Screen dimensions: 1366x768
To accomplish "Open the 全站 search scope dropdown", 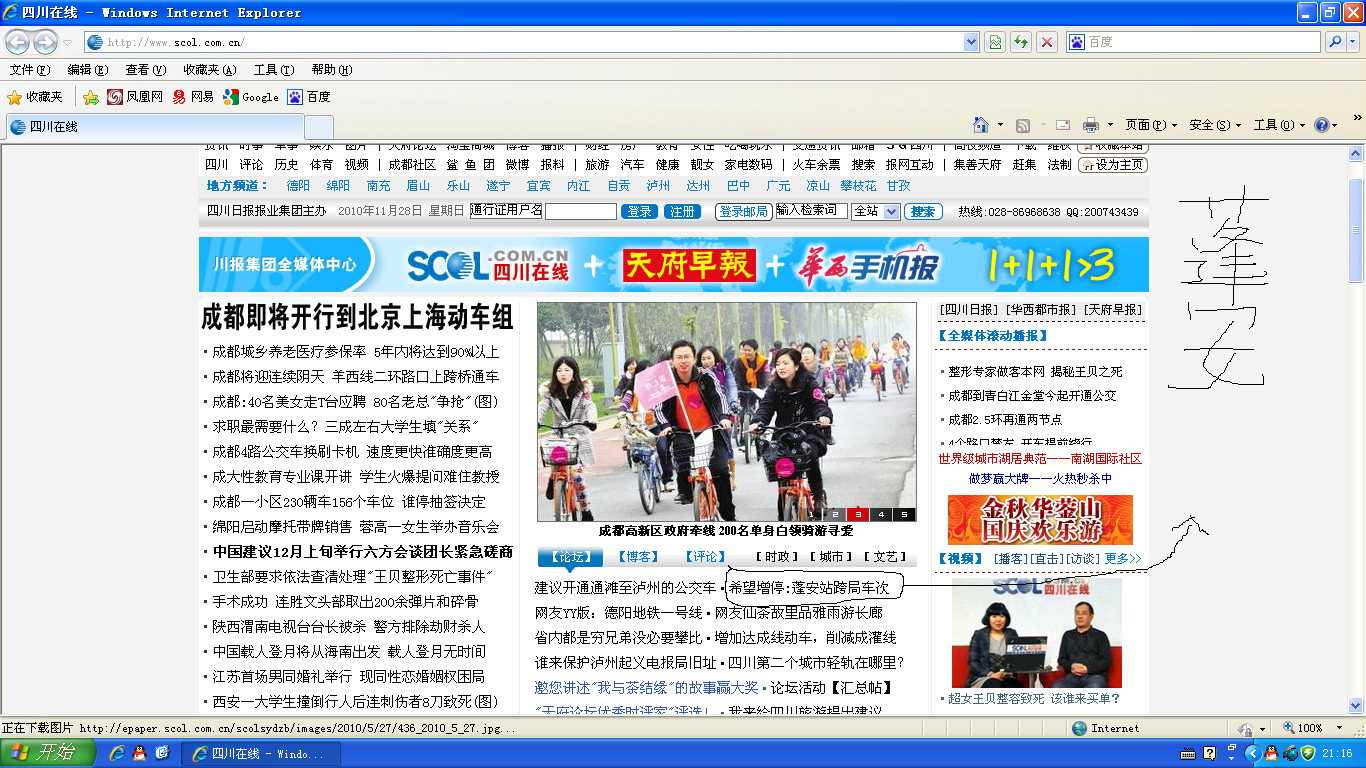I will click(x=875, y=211).
